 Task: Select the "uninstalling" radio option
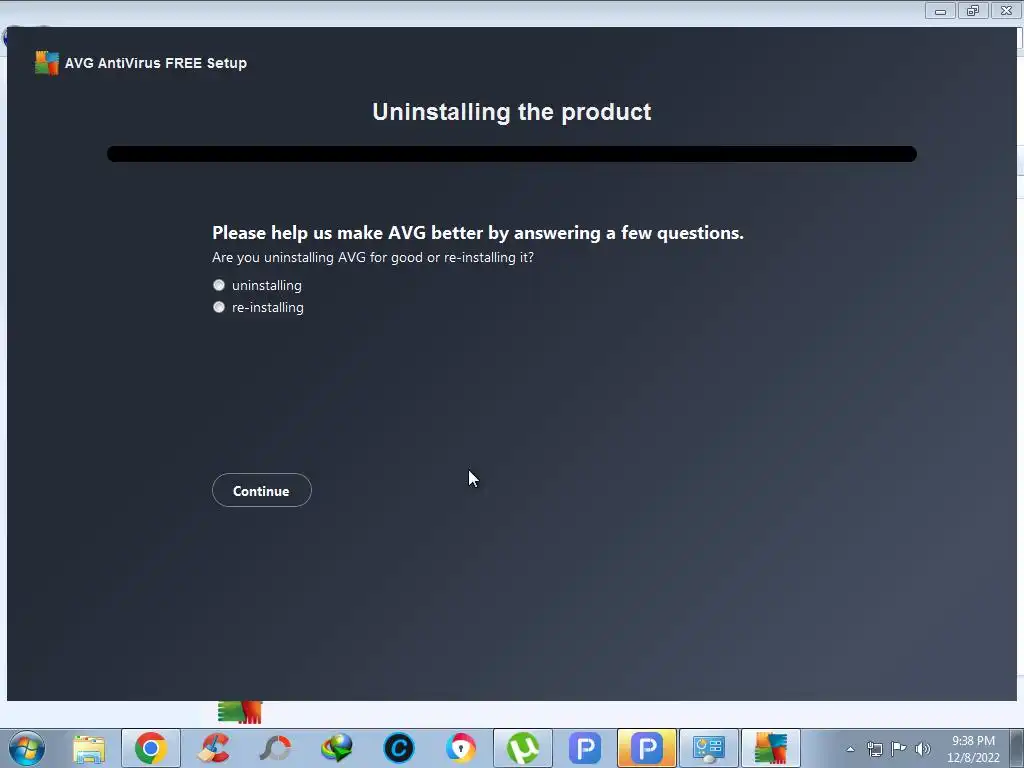(219, 285)
